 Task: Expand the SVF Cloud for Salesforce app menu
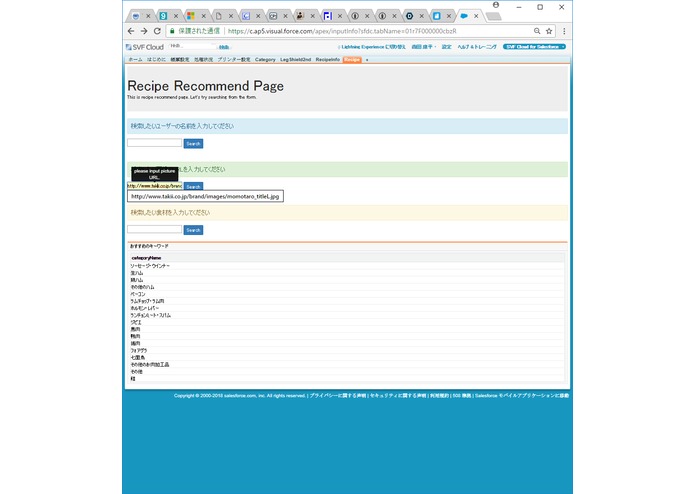coord(534,47)
